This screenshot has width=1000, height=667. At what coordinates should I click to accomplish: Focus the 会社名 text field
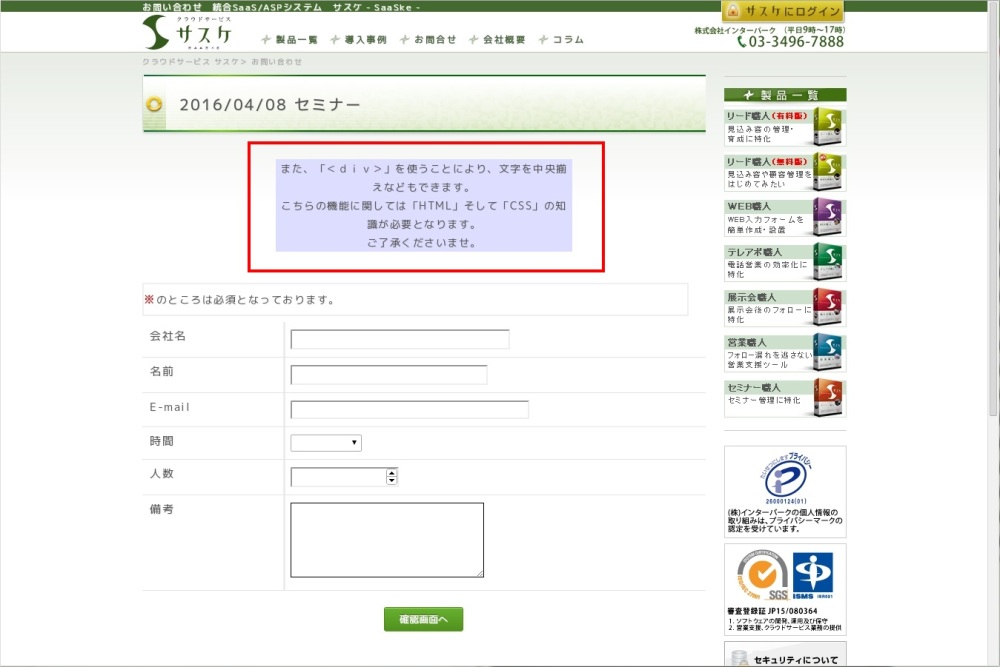coord(399,339)
